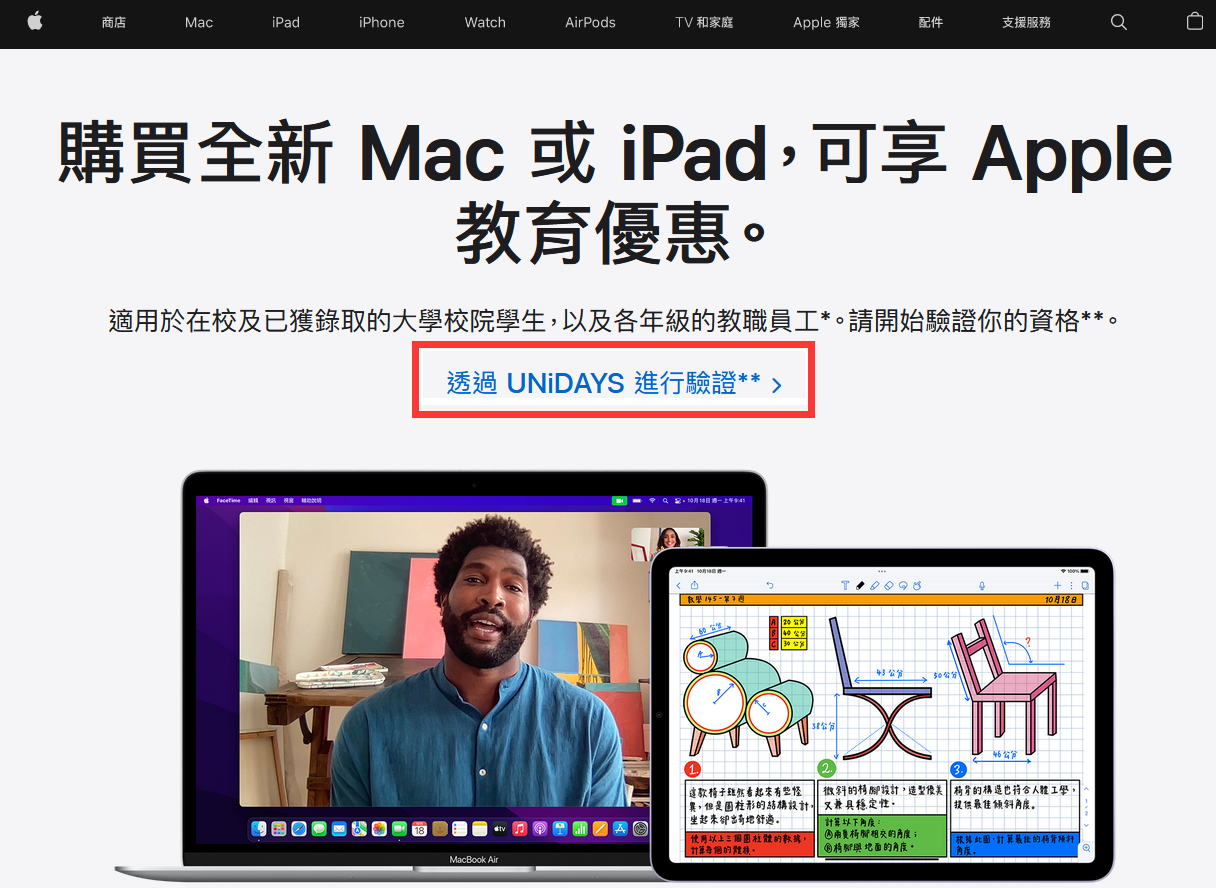Open 支援服務 in the navigation bar
1216x888 pixels.
[1026, 22]
